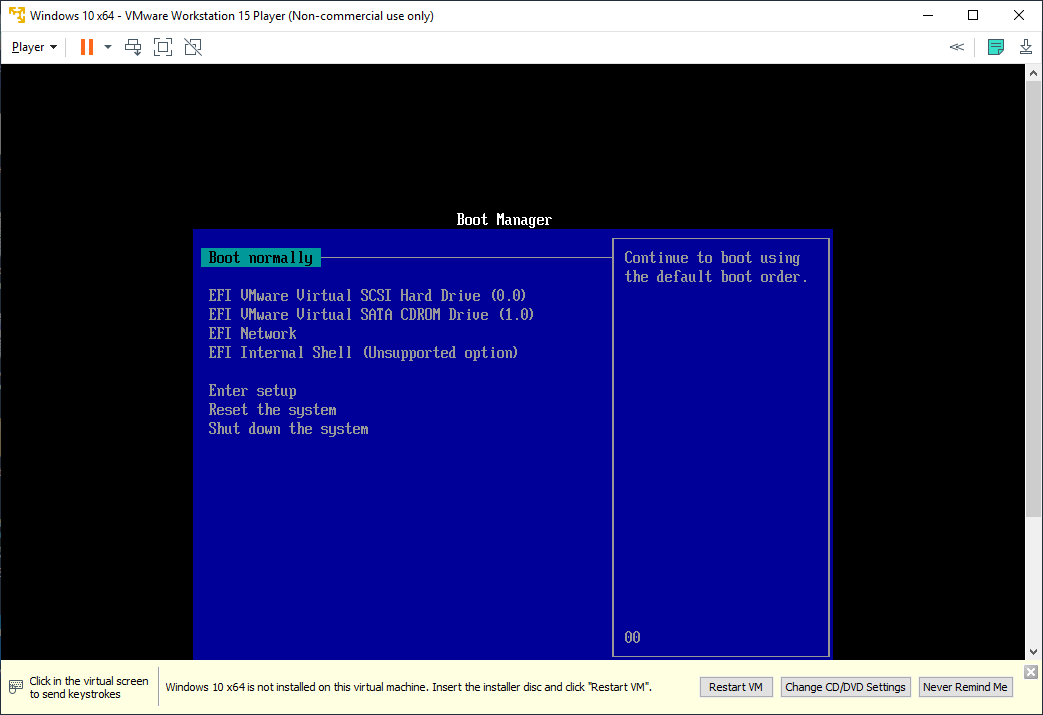Select Shut down the system entry
Image resolution: width=1043 pixels, height=715 pixels.
pyautogui.click(x=289, y=429)
